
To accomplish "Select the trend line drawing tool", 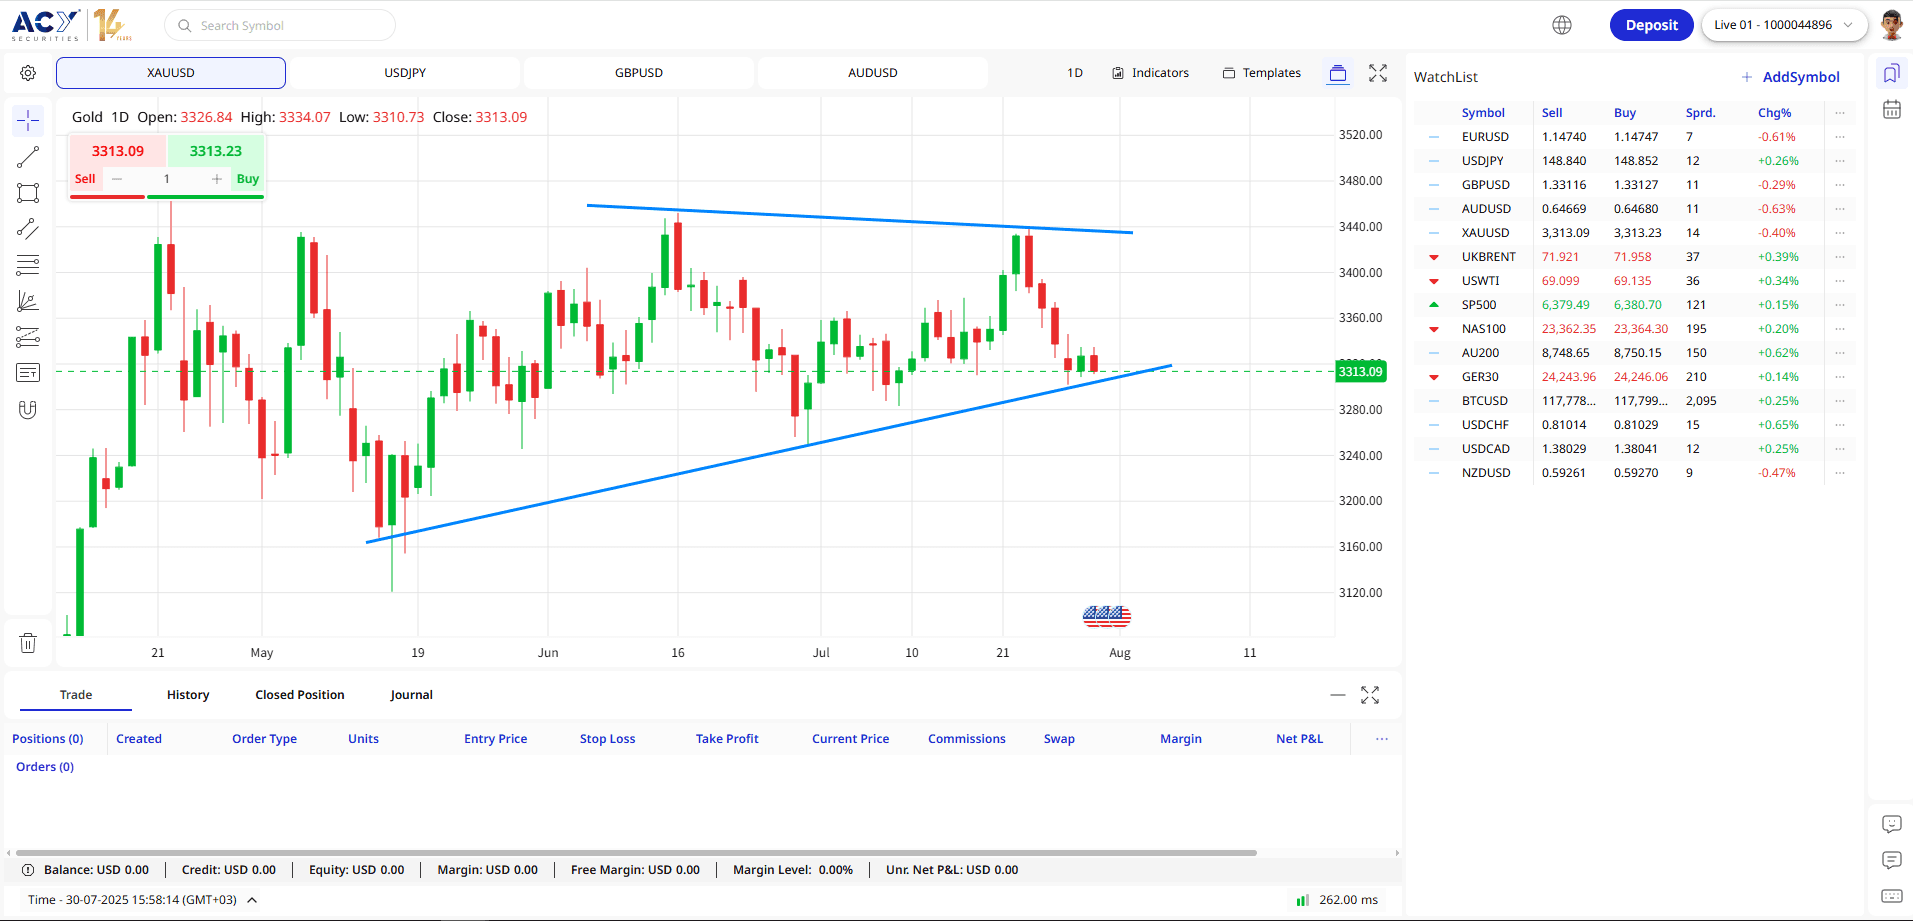I will (x=28, y=157).
